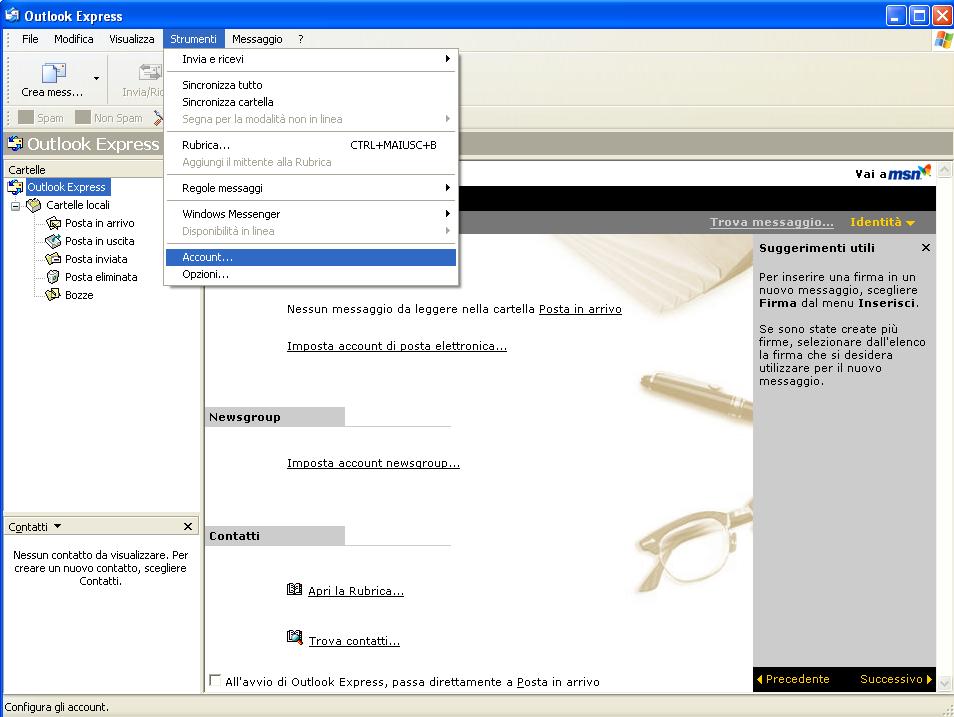Select Posta eliminata in folder tree
The width and height of the screenshot is (954, 717).
pos(101,277)
